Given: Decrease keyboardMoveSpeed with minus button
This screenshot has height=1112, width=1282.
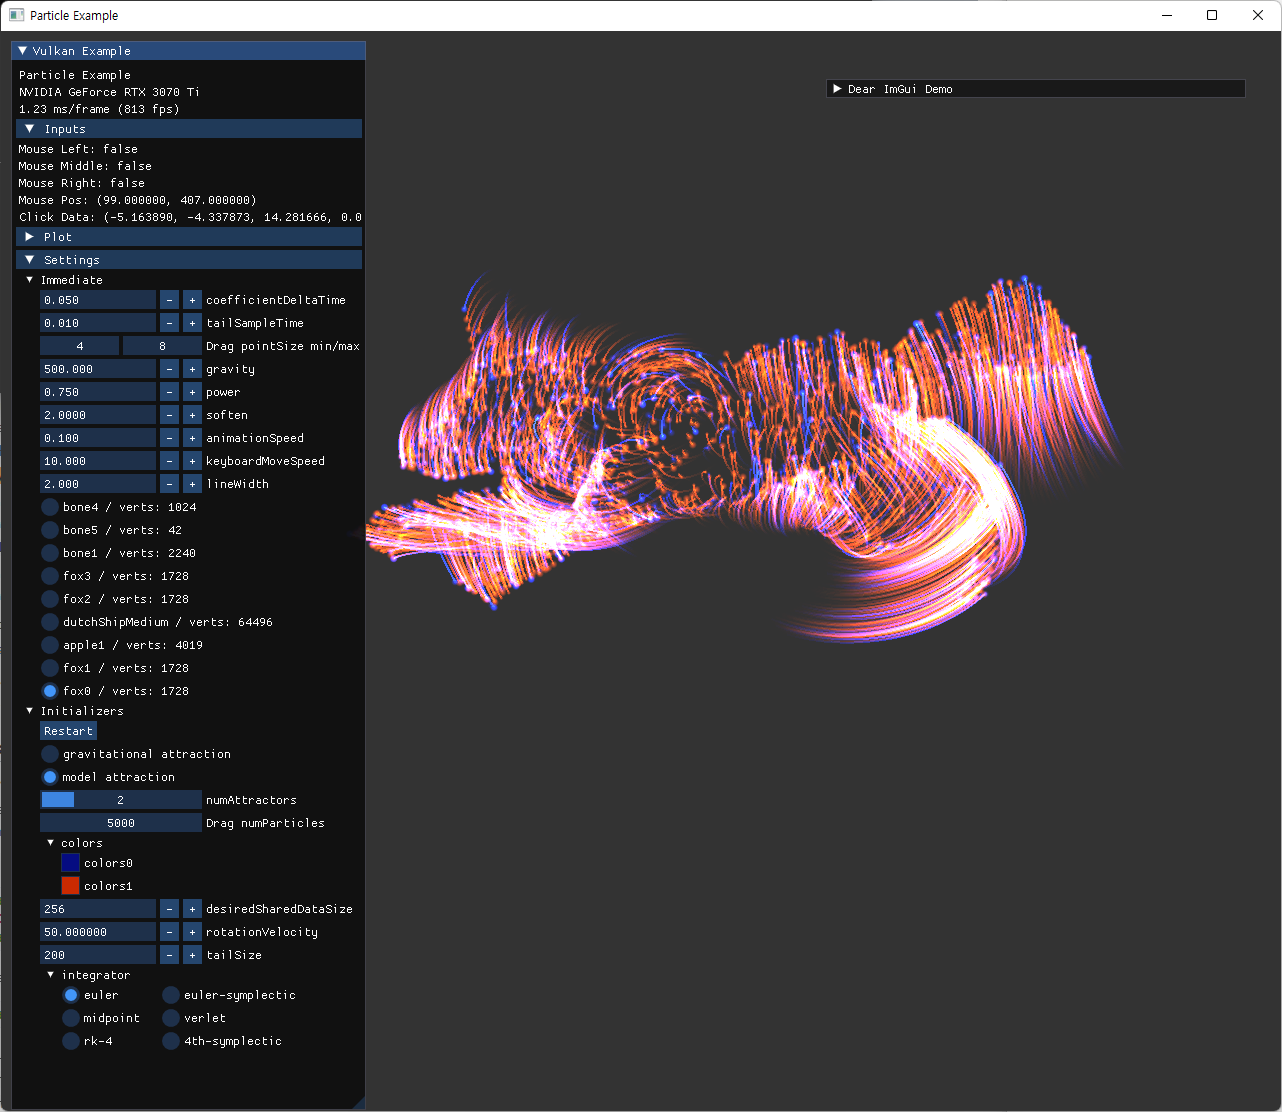Looking at the screenshot, I should pyautogui.click(x=169, y=461).
